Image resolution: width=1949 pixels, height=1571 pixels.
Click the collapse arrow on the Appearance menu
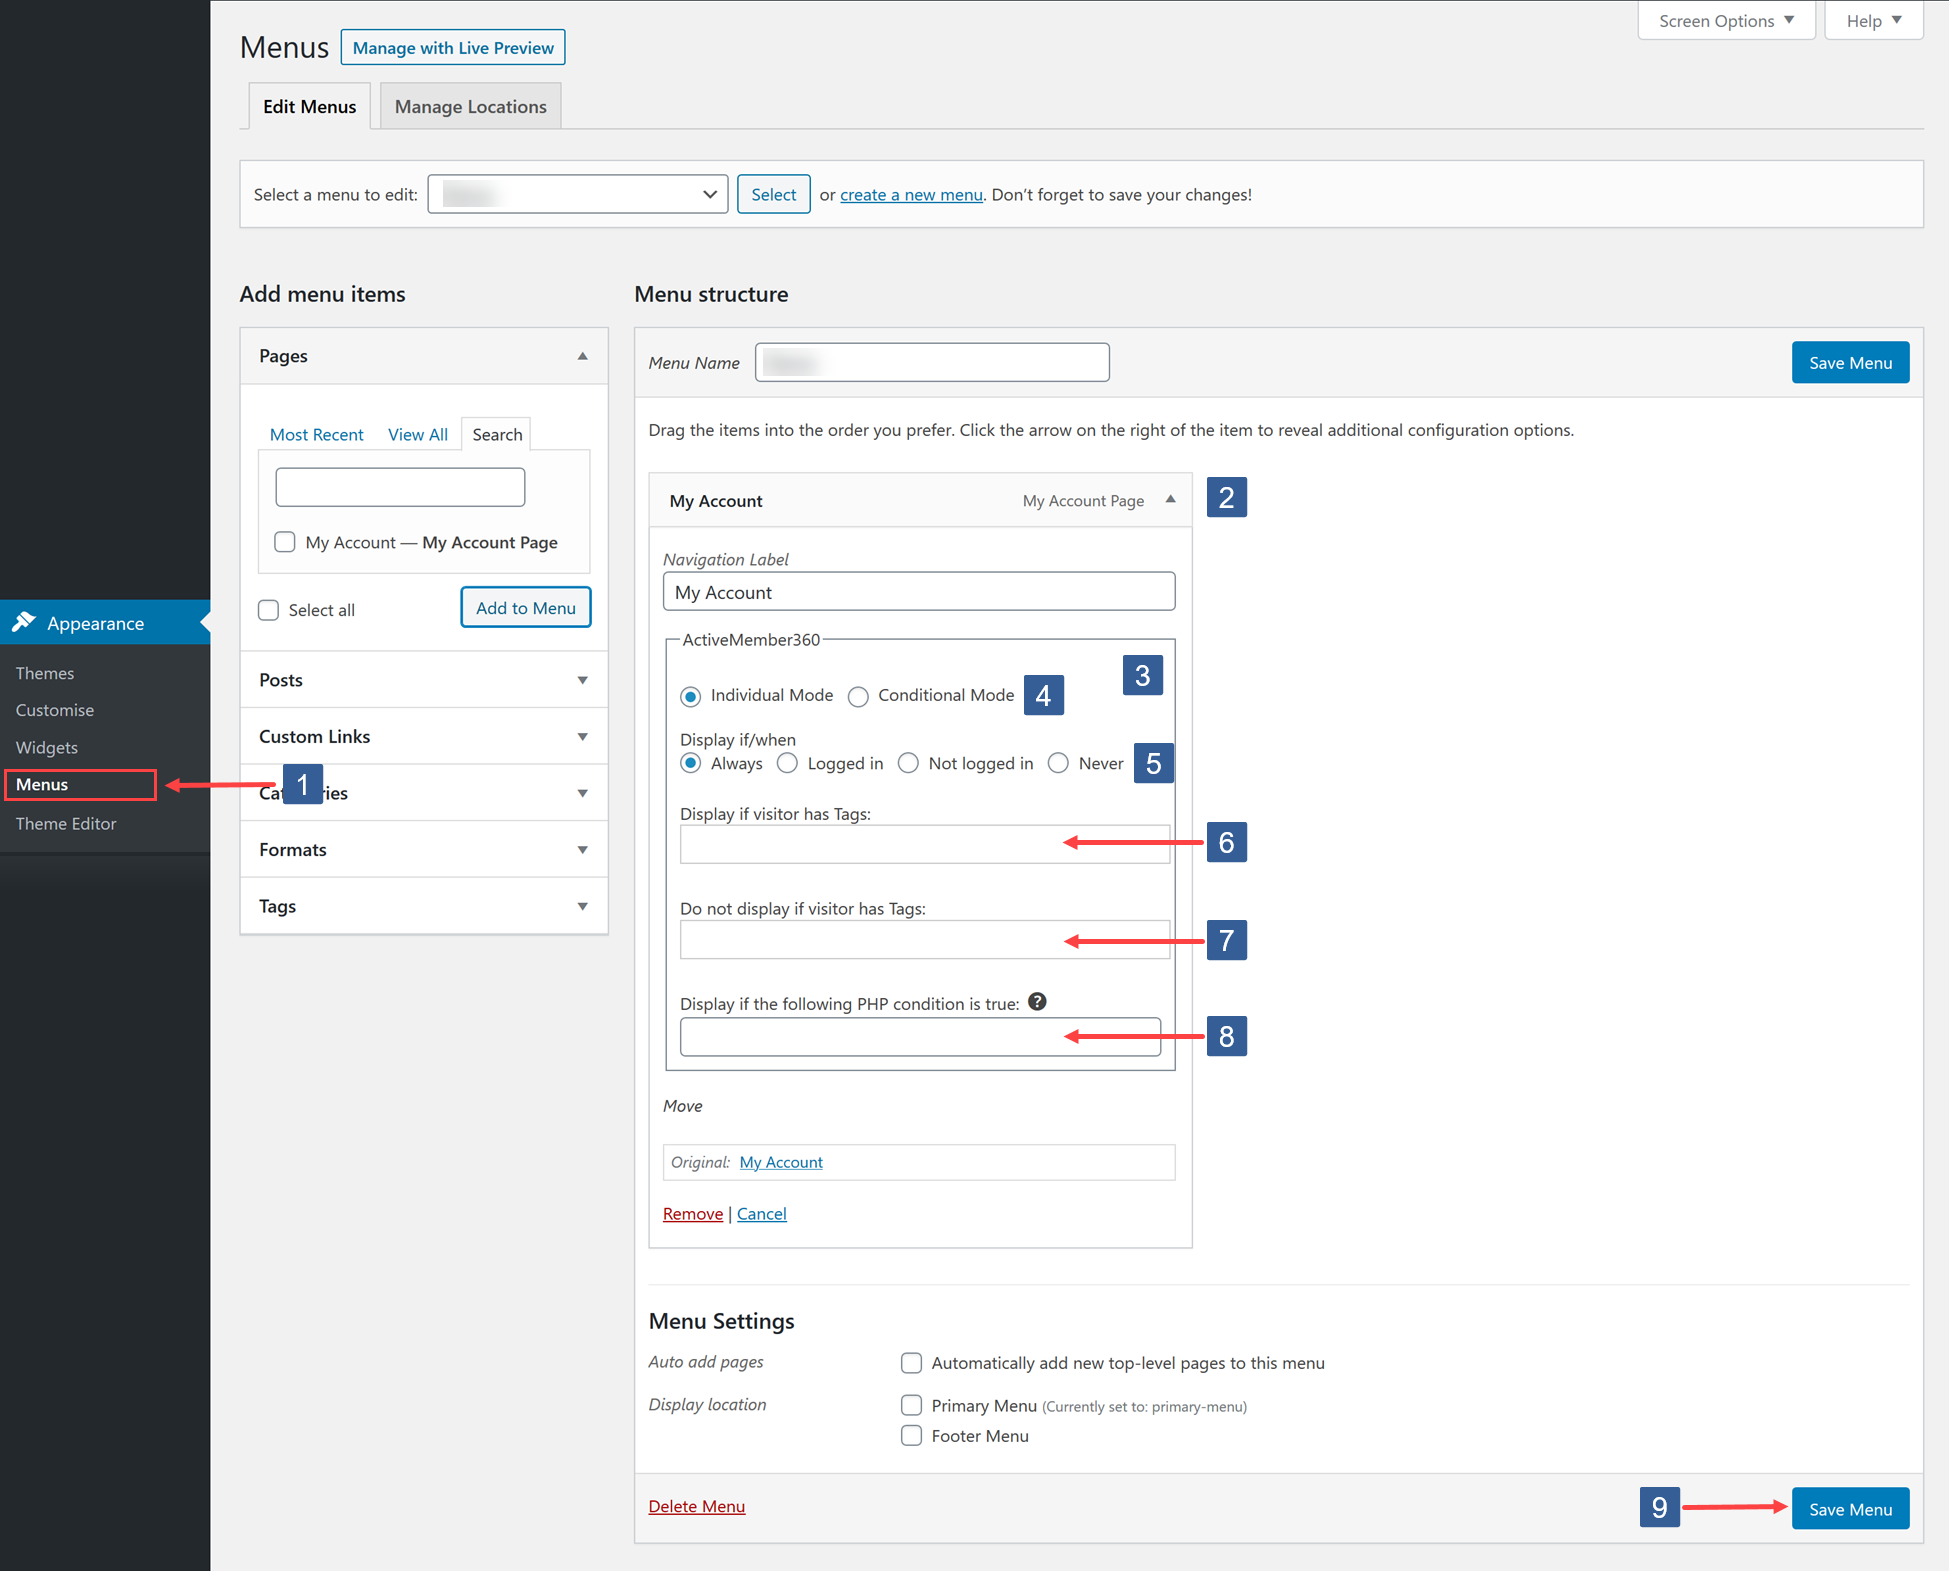203,622
